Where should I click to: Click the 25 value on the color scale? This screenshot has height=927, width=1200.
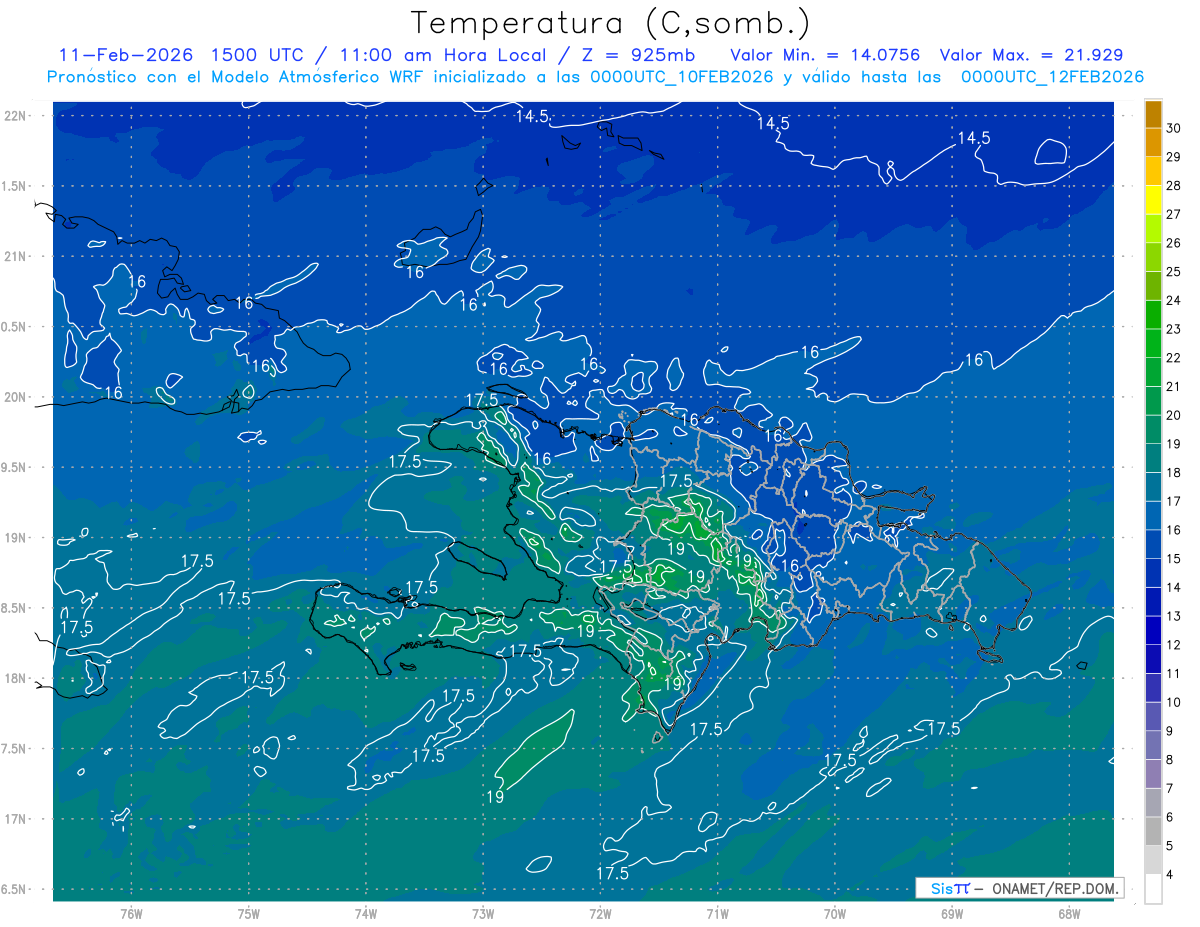pyautogui.click(x=1174, y=271)
